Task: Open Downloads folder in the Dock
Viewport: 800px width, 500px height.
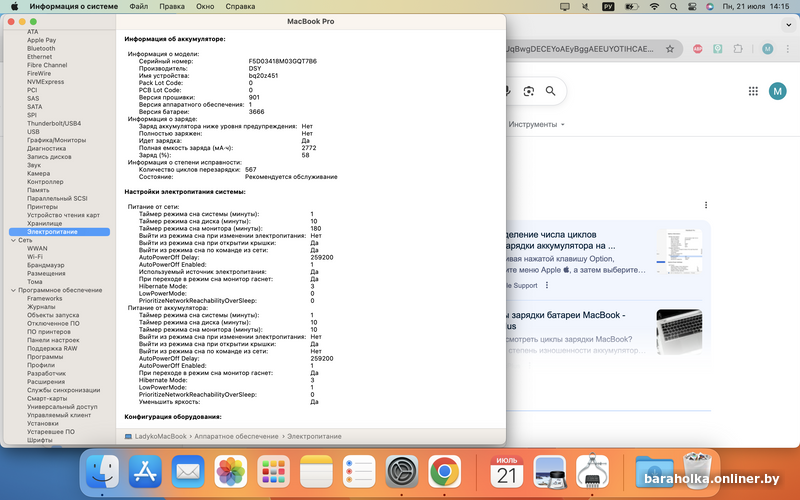Action: tap(654, 471)
